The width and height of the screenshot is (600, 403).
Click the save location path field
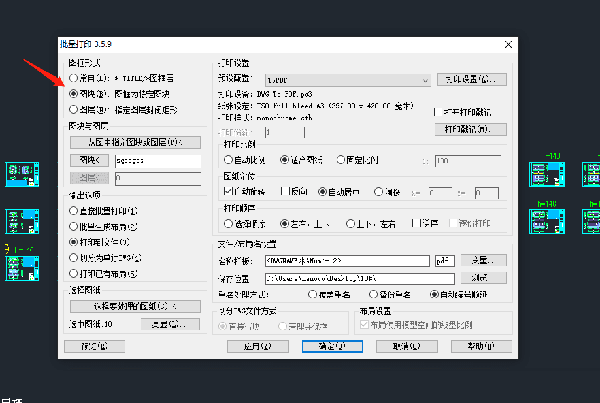[360, 279]
